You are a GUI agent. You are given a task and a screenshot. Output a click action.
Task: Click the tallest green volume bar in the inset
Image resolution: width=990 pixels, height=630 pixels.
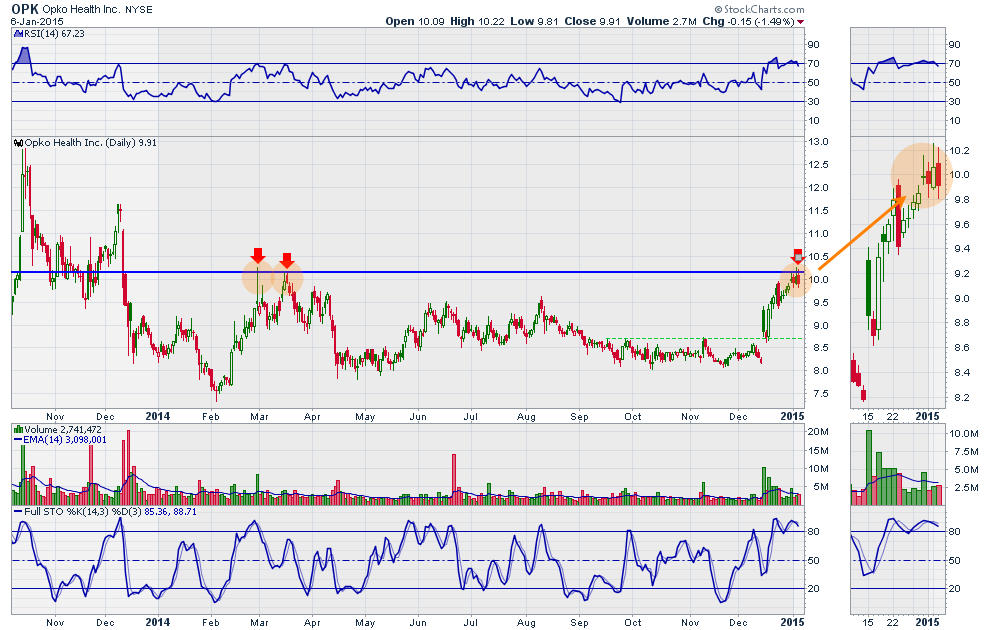pos(869,467)
